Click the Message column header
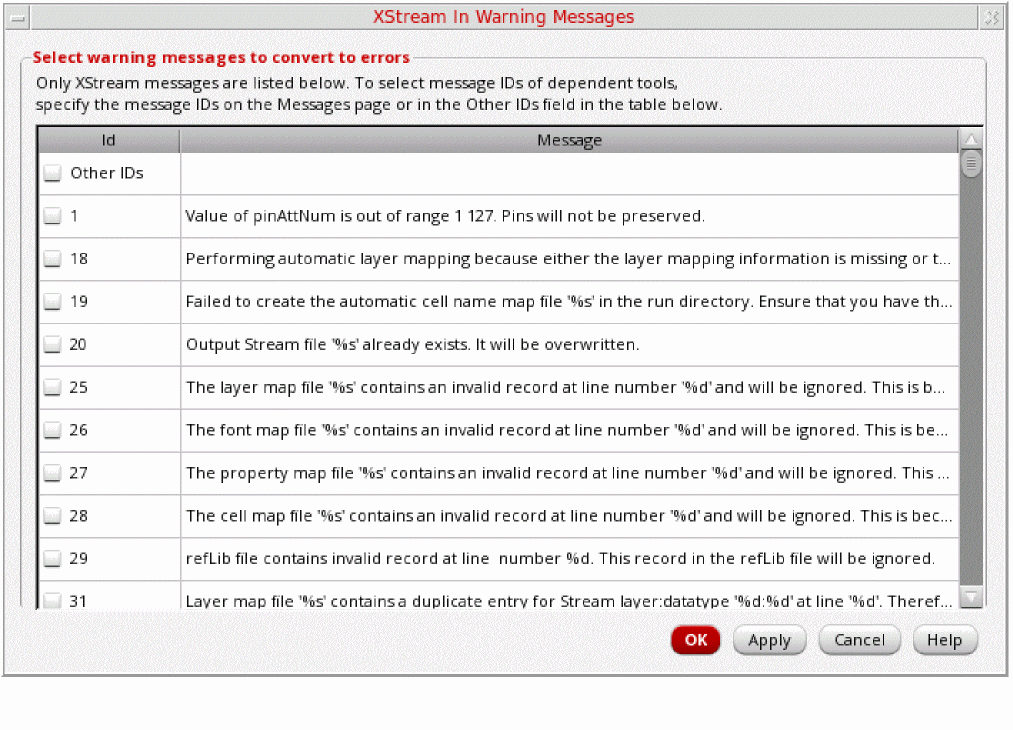 [569, 140]
